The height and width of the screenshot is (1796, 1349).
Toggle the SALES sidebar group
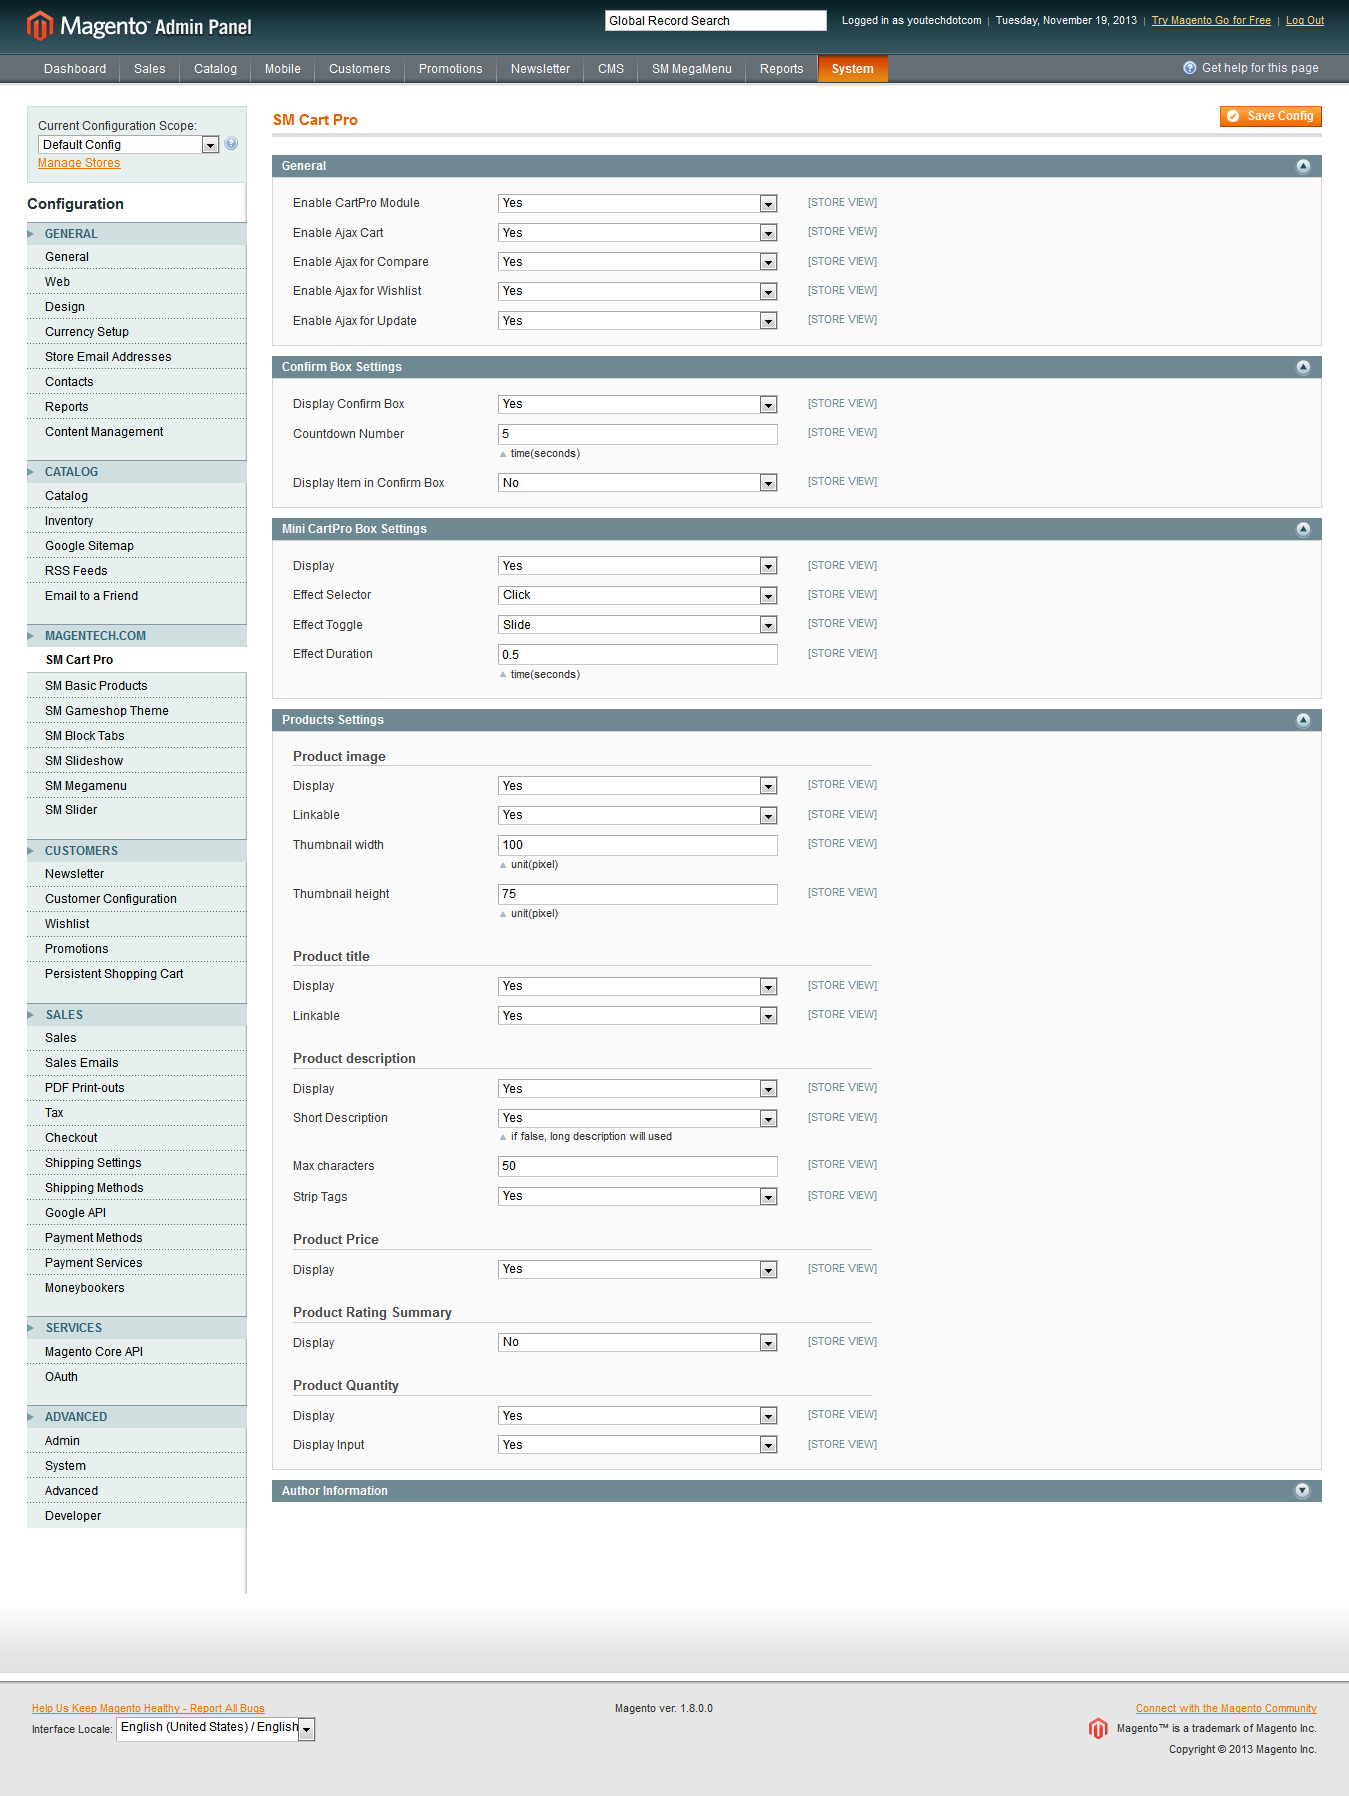pos(136,1015)
